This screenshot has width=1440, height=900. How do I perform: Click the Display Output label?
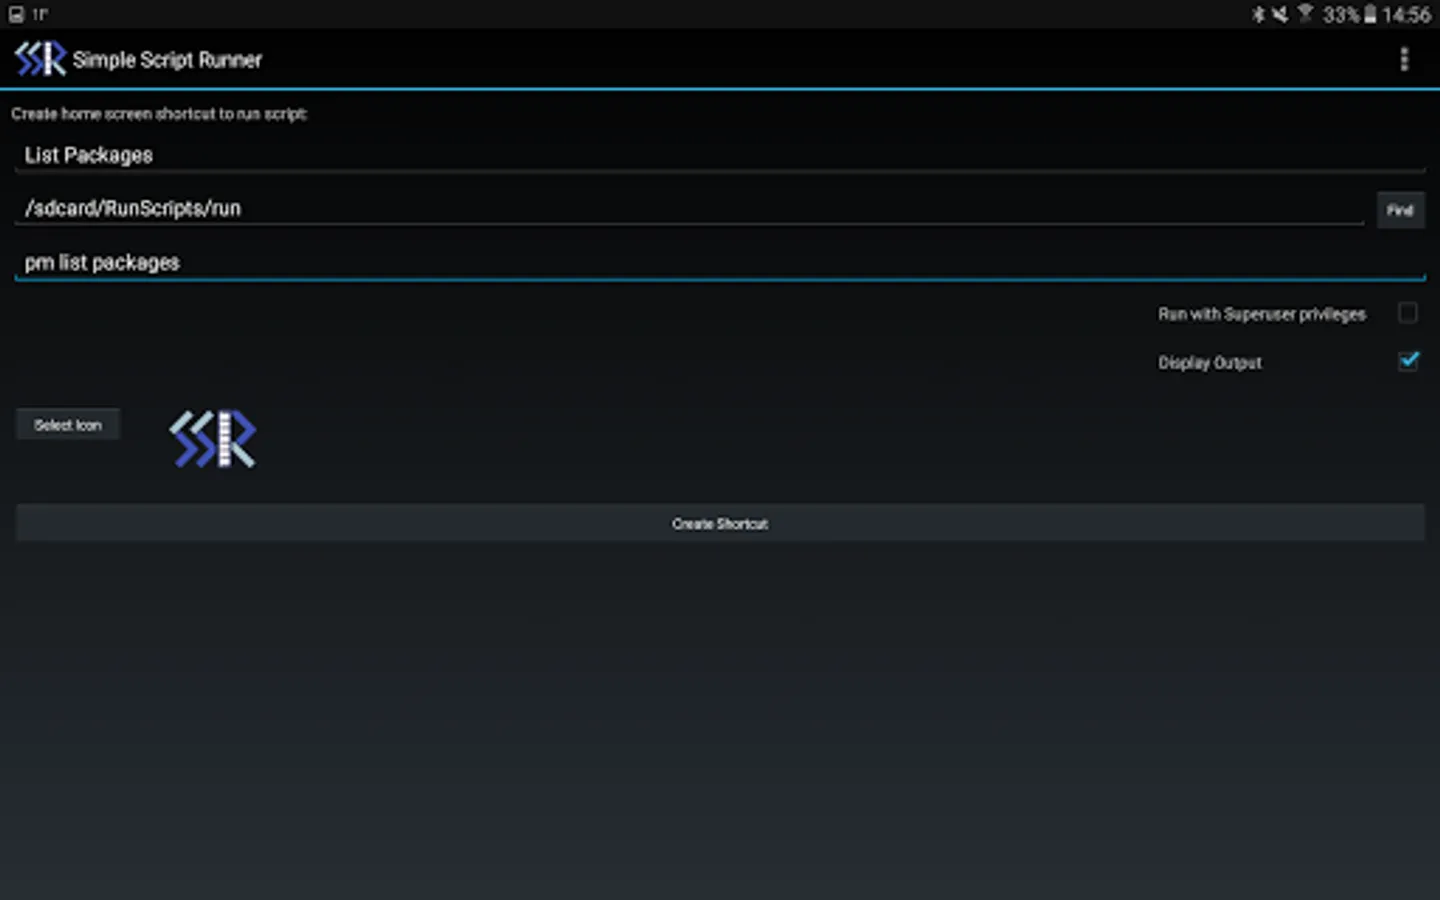(1210, 362)
